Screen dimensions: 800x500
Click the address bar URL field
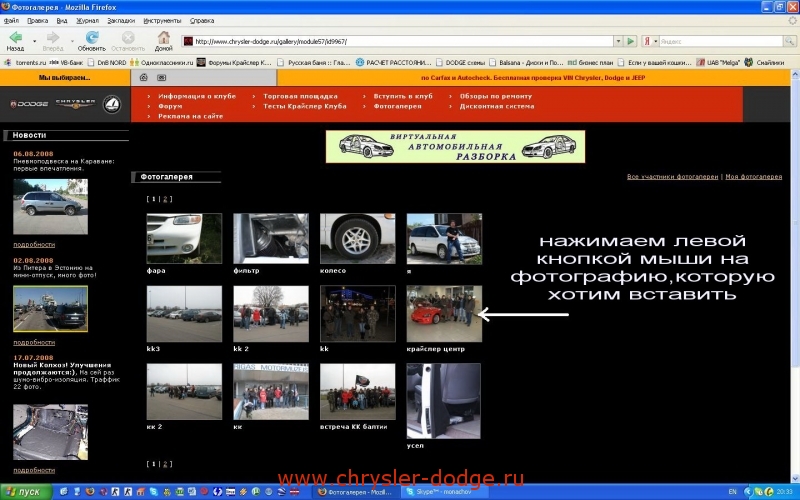tap(403, 41)
